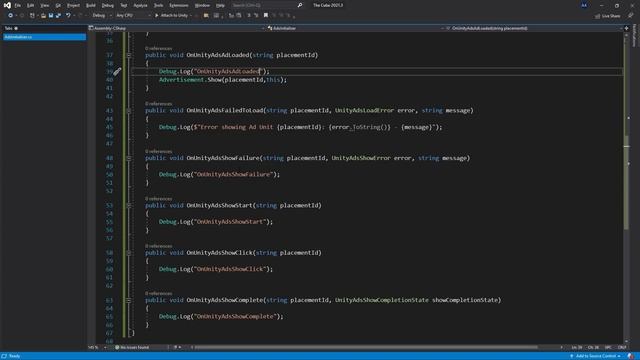Open the File menu
Screen dimensions: 640x360
[x=18, y=5]
